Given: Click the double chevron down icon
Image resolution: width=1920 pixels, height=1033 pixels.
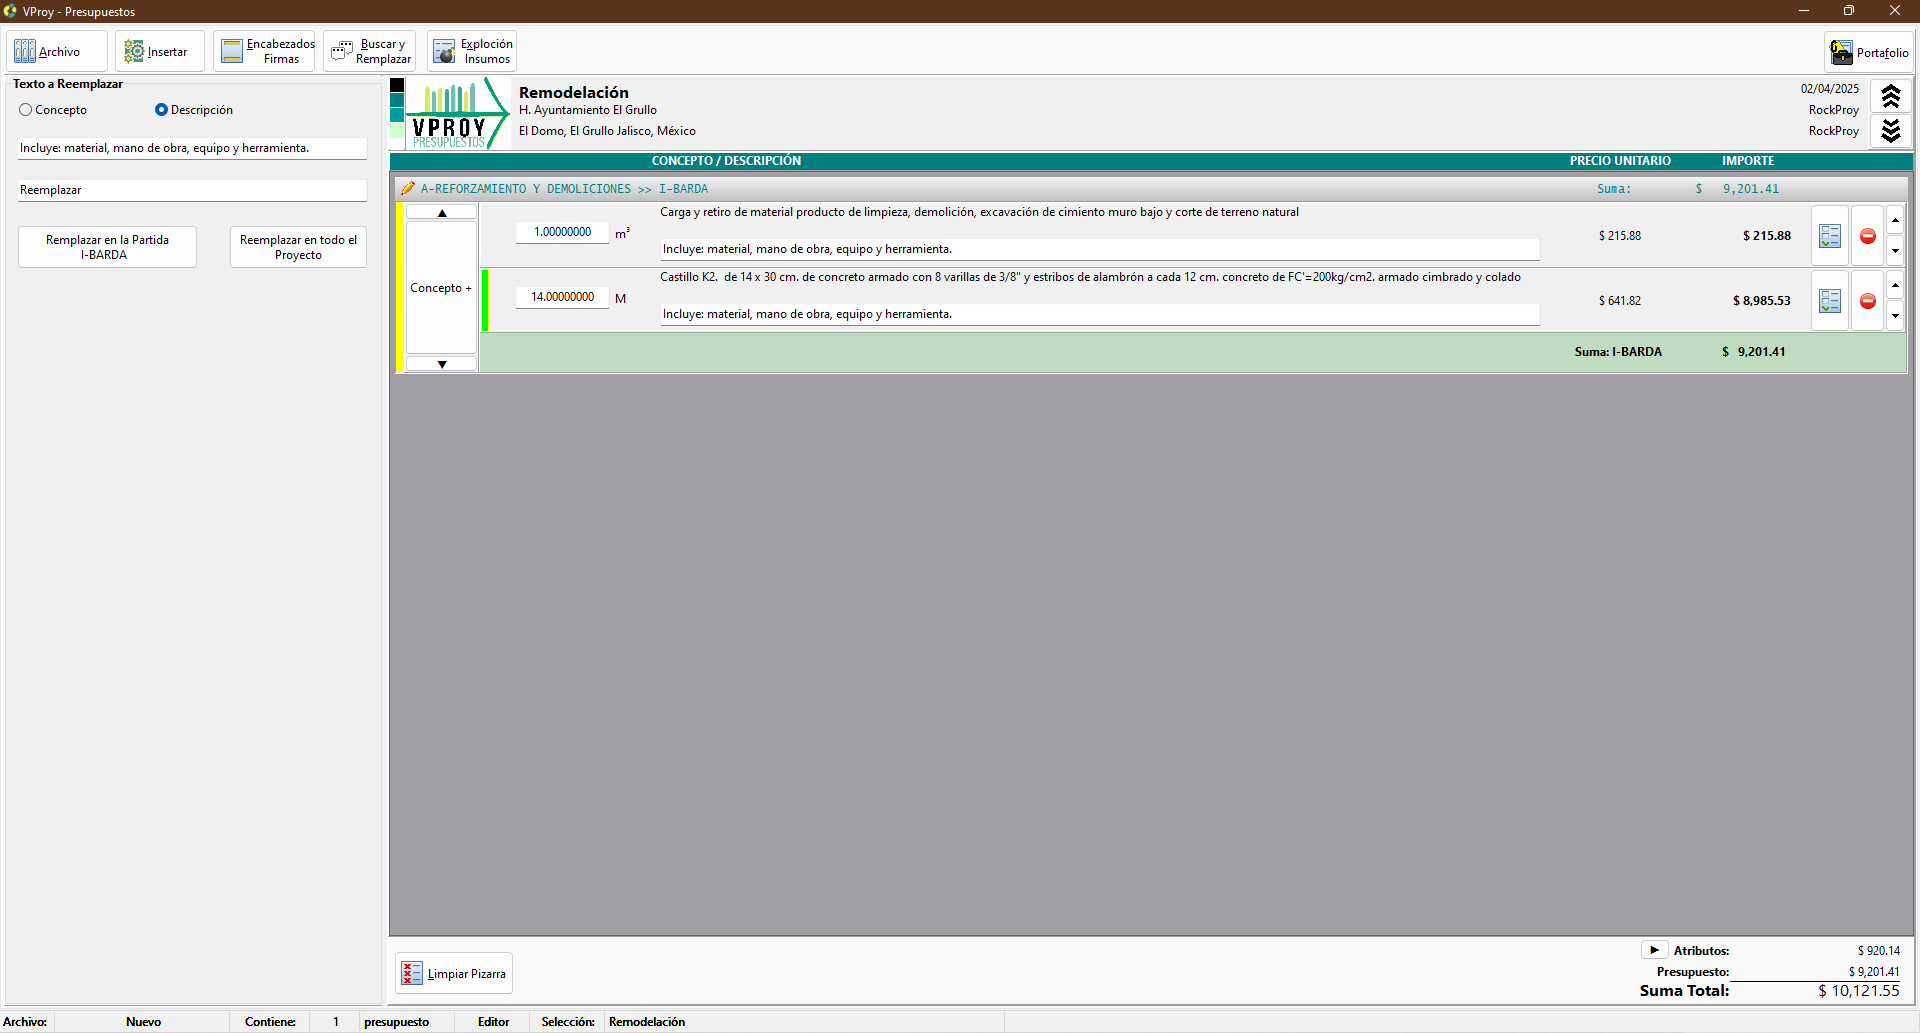Looking at the screenshot, I should pyautogui.click(x=1890, y=131).
